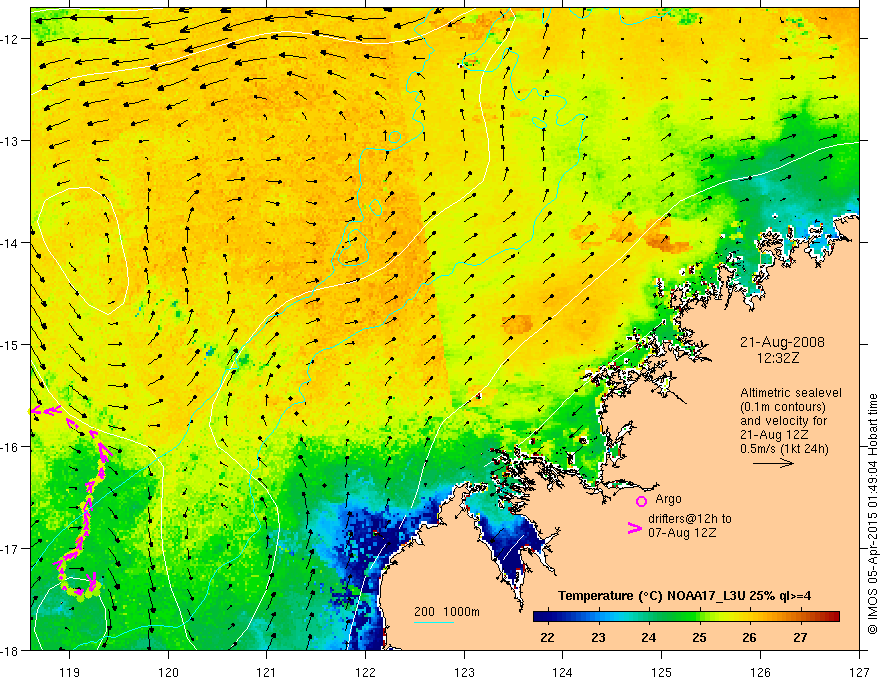Click the IMOS copyright timestamp text
Viewport: 880px width, 680px height.
click(873, 515)
